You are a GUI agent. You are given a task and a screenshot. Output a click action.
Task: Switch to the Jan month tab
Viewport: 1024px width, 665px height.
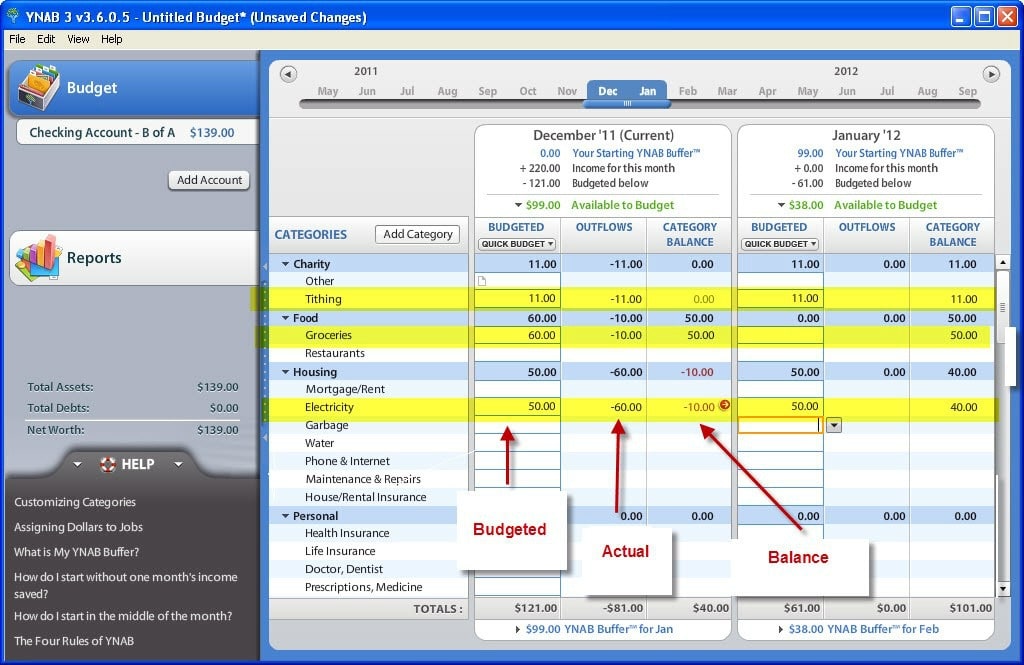tap(648, 90)
